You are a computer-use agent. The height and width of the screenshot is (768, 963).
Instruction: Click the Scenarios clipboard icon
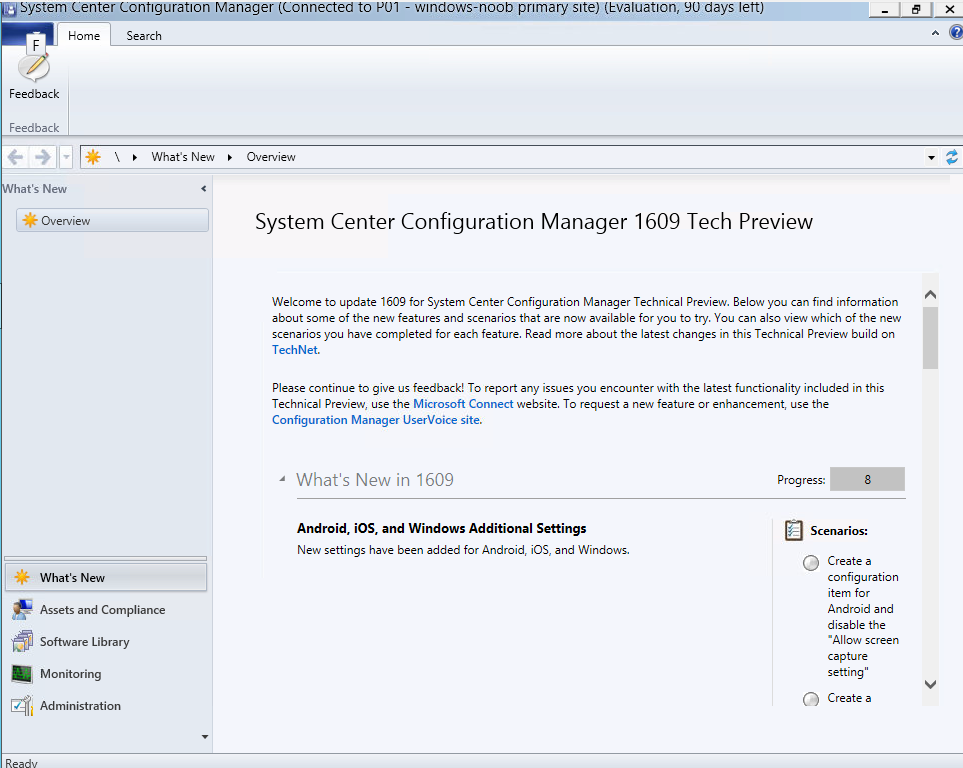pyautogui.click(x=793, y=530)
